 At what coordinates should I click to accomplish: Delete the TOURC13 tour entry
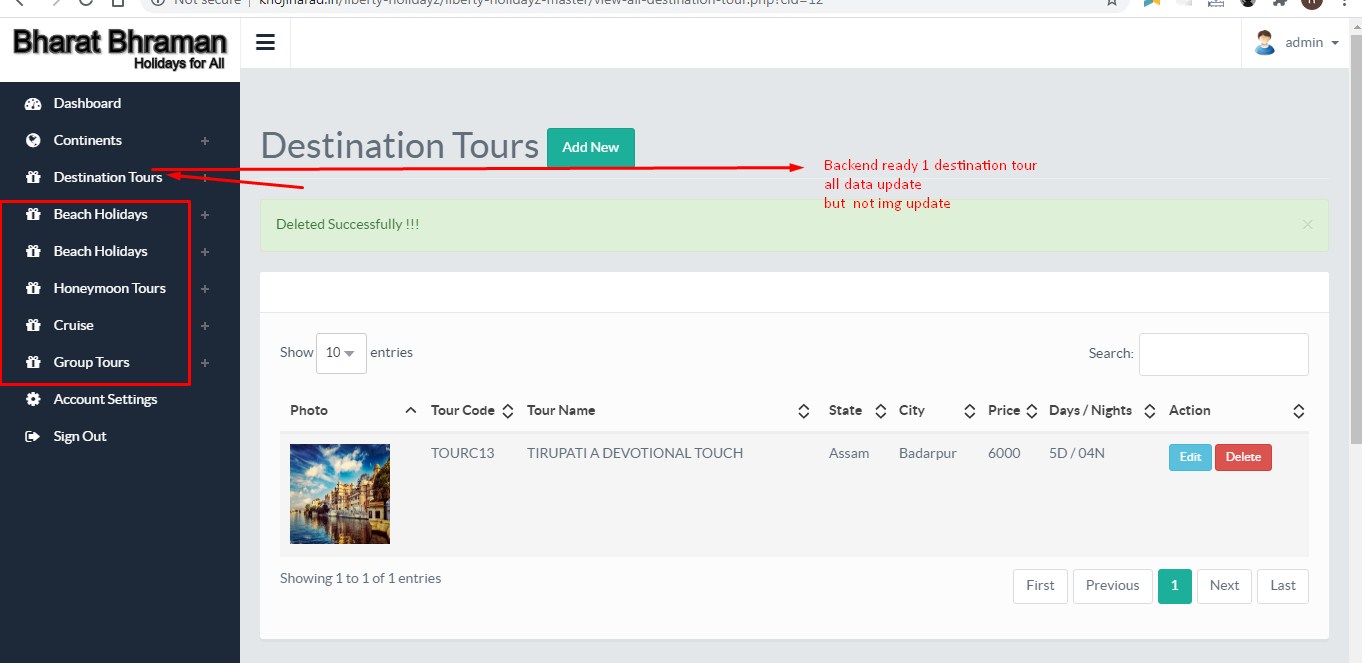[x=1243, y=457]
